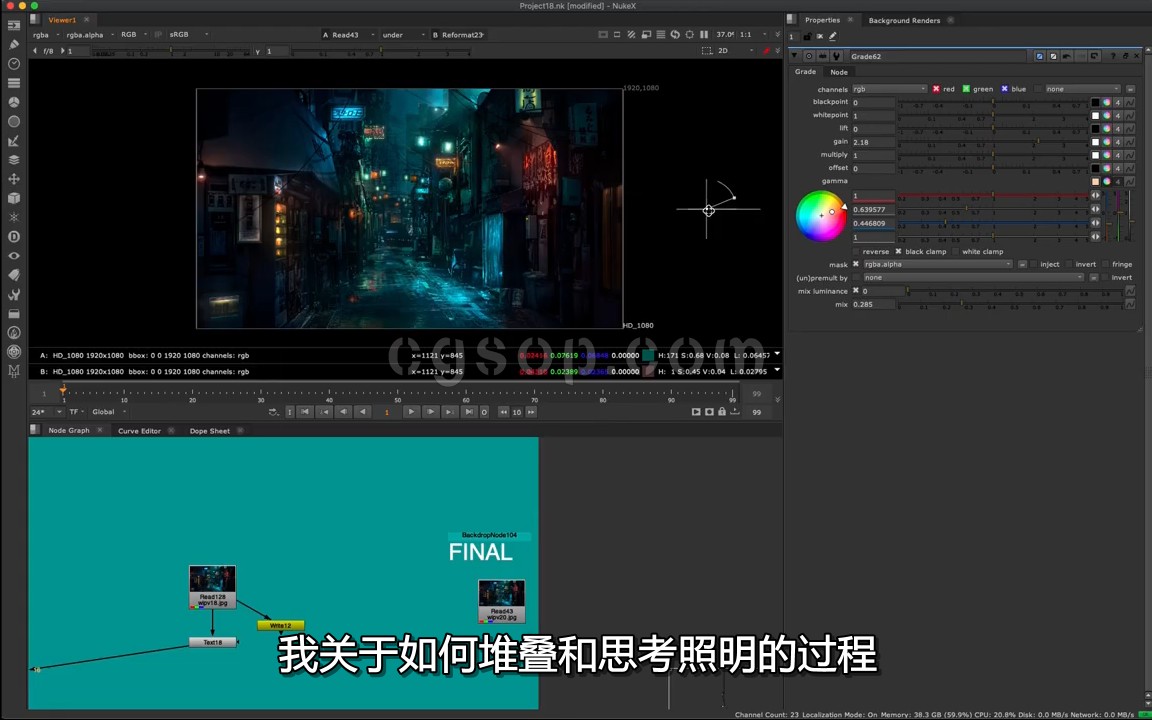Image resolution: width=1152 pixels, height=720 pixels.
Task: Open the FurnaceCore toolbar icon
Action: (x=13, y=333)
